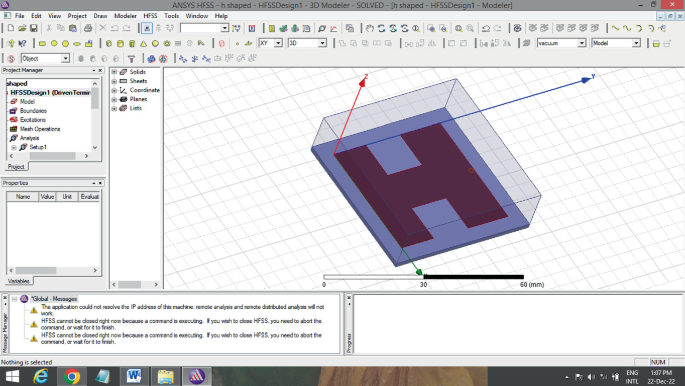Select the Draw torus tool
The height and width of the screenshot is (386, 685).
point(166,44)
